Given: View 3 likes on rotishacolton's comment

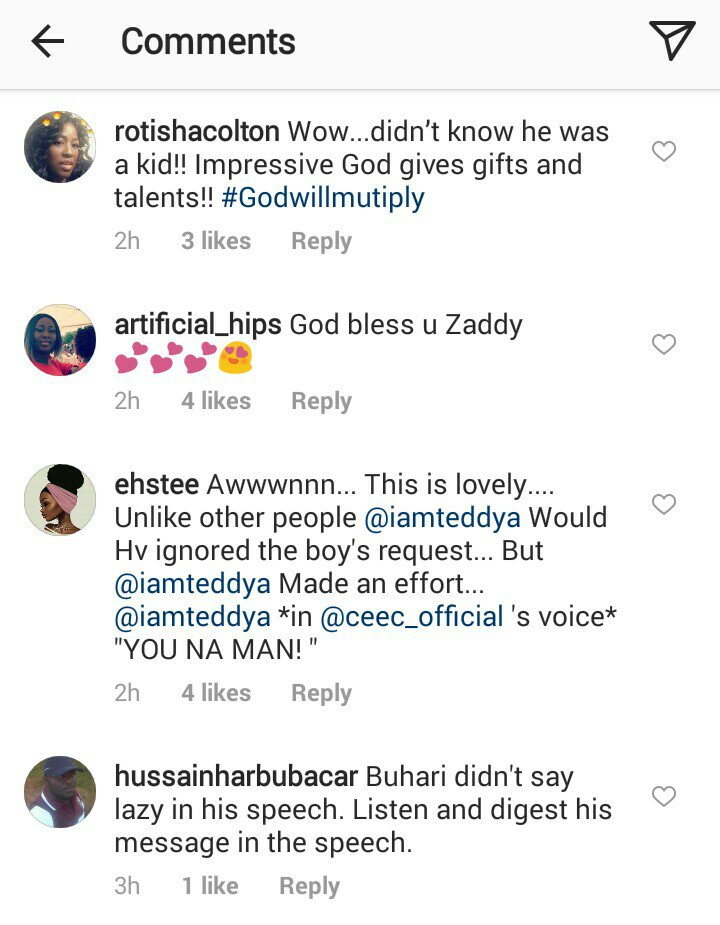Looking at the screenshot, I should (x=216, y=241).
